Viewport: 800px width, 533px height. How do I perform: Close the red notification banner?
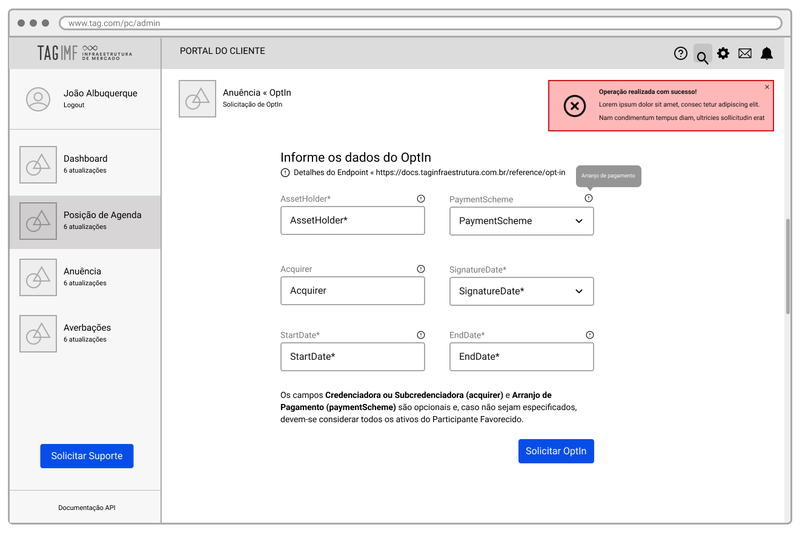pyautogui.click(x=767, y=87)
